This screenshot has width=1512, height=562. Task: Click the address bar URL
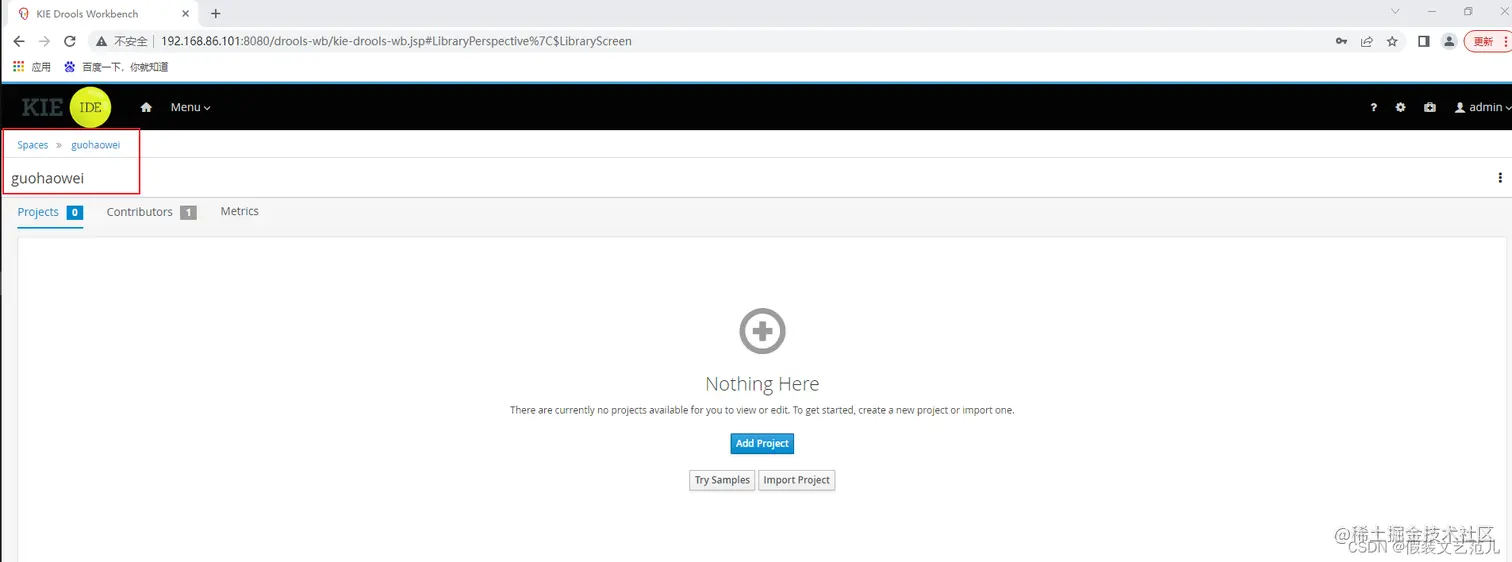396,41
